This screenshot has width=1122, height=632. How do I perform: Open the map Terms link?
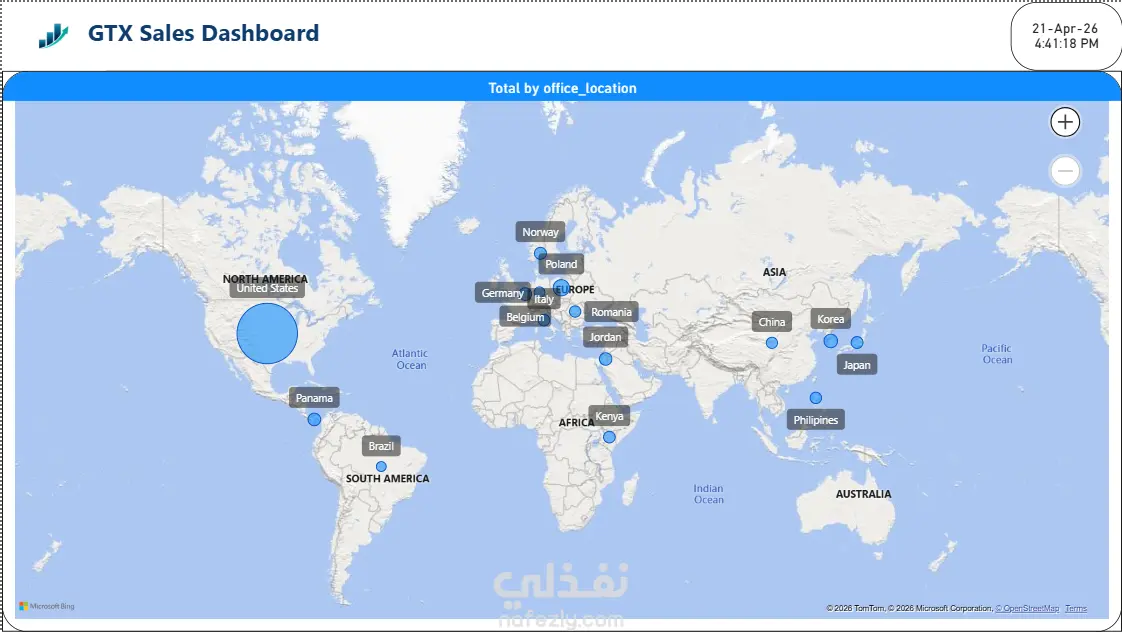(x=1075, y=608)
